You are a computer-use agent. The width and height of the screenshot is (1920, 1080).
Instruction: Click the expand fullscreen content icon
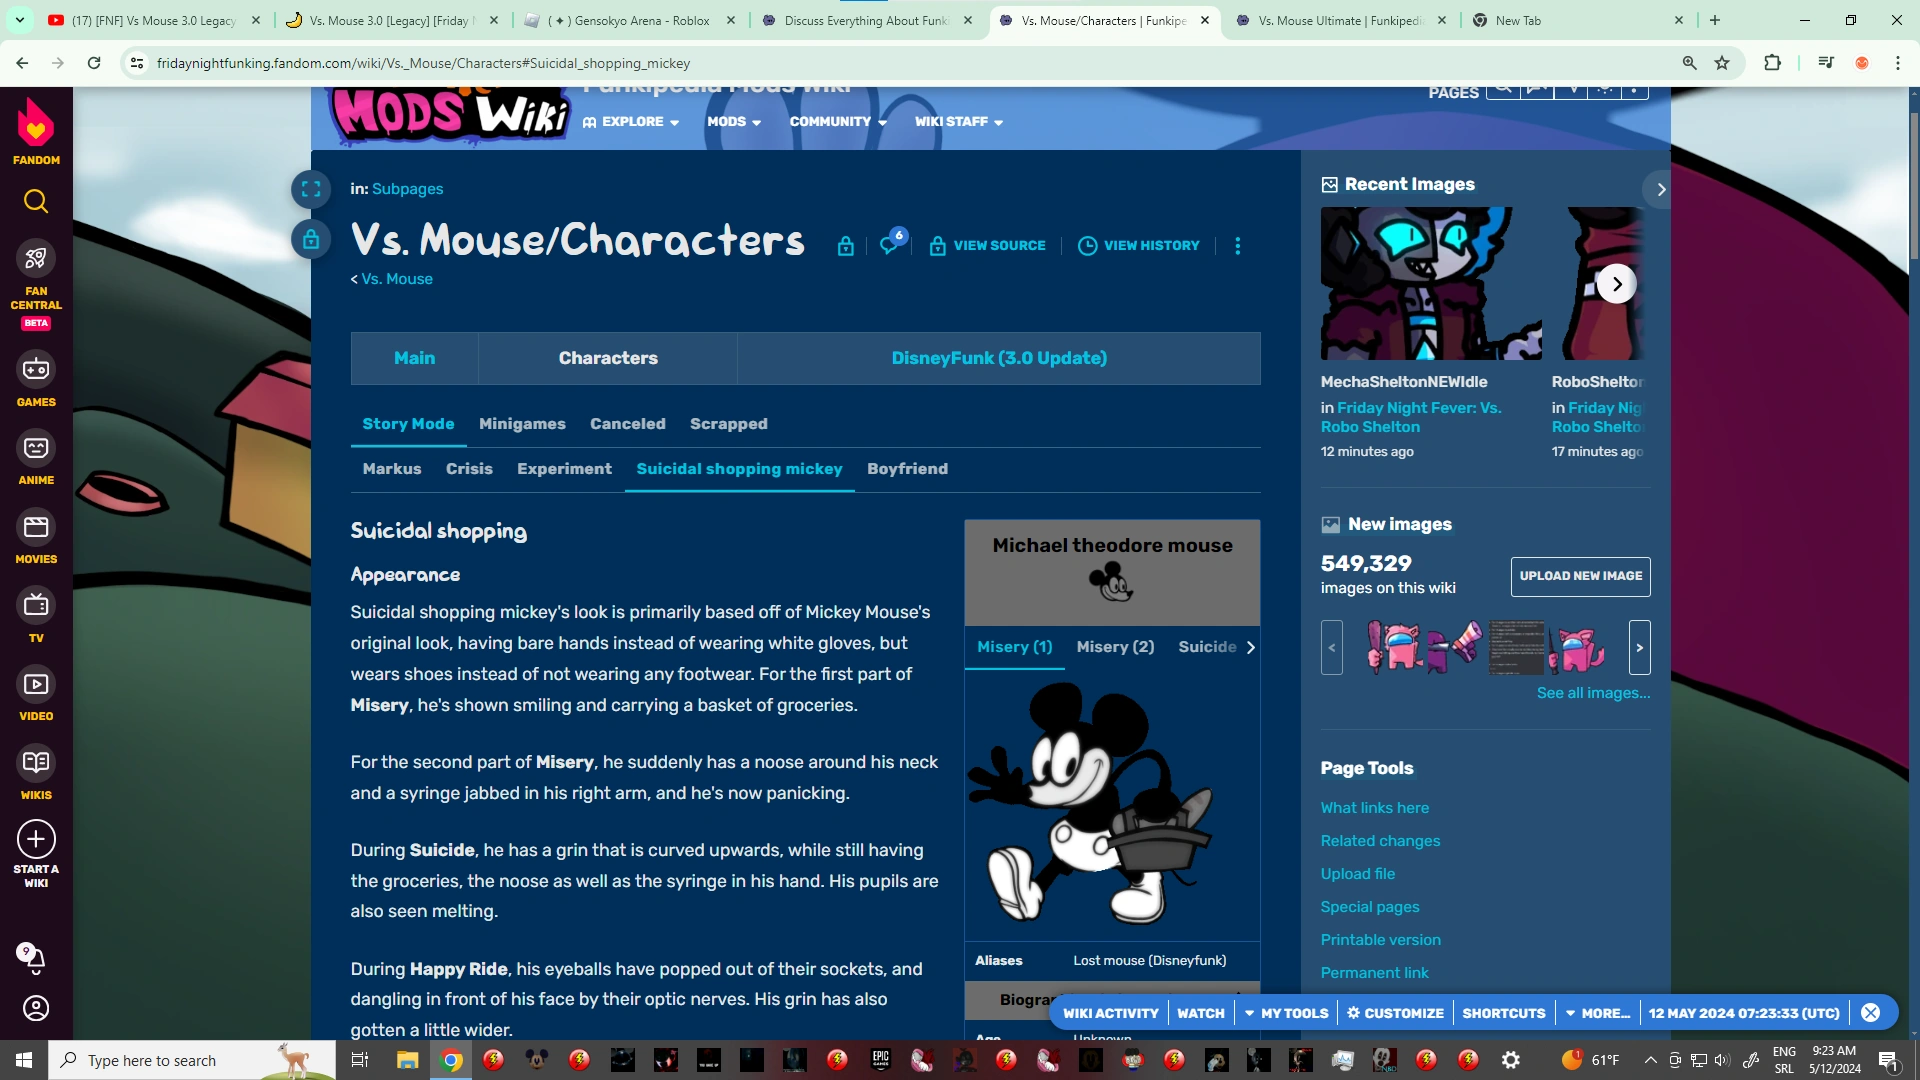[x=311, y=189]
